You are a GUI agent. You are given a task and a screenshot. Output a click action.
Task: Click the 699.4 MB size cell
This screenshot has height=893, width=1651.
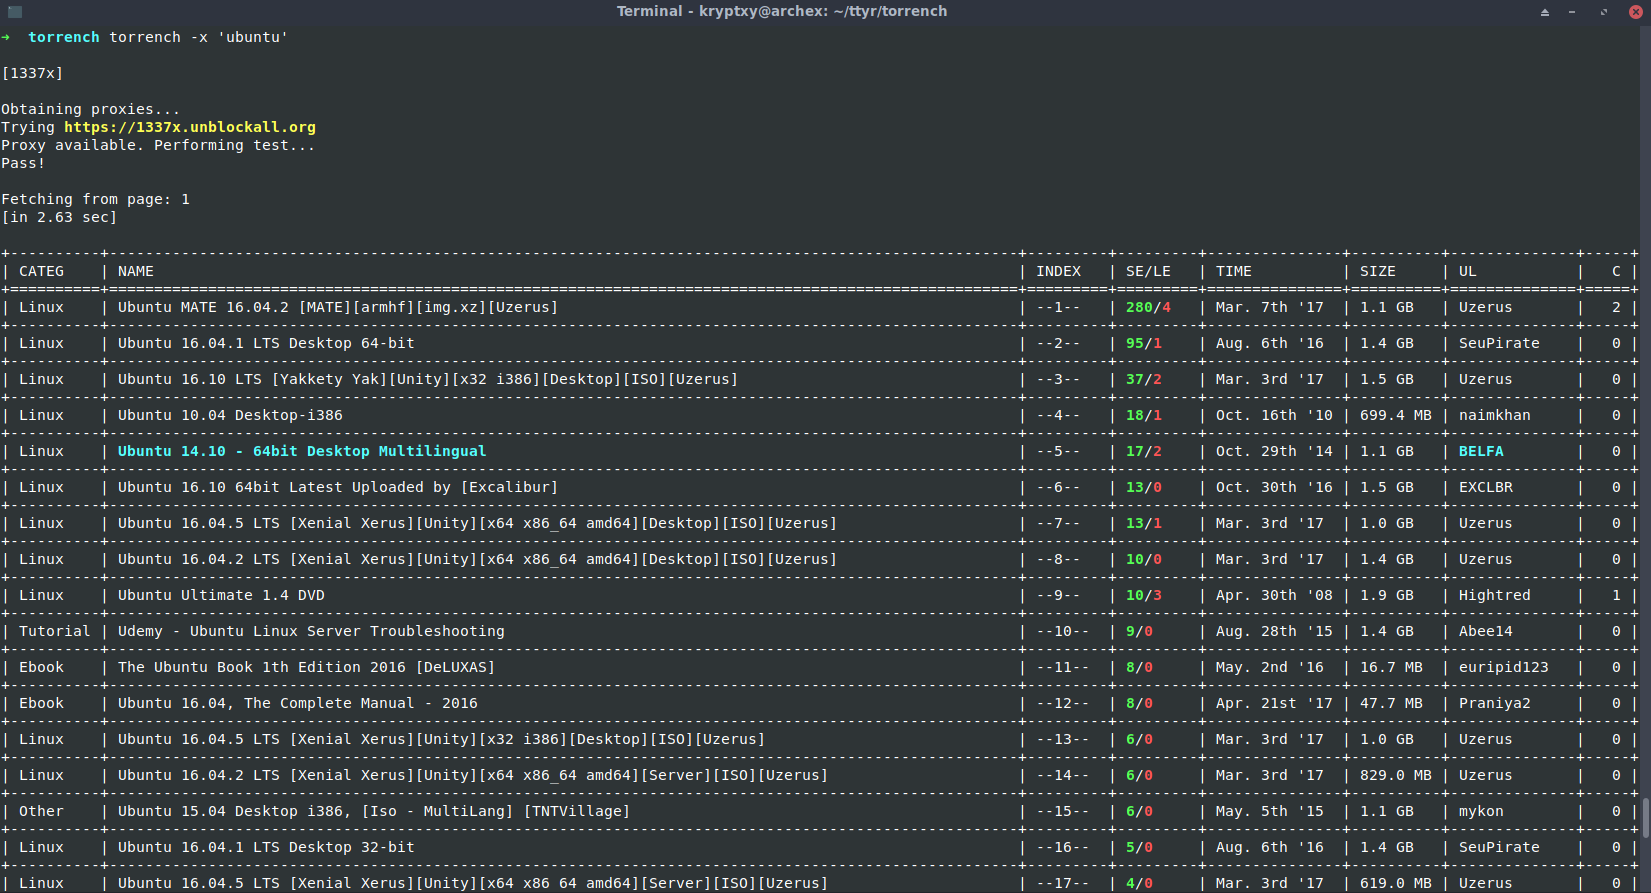point(1396,415)
